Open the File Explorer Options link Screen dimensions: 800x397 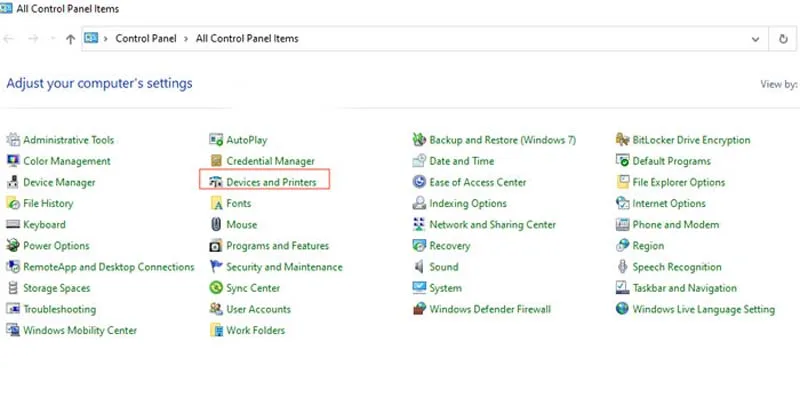[679, 182]
